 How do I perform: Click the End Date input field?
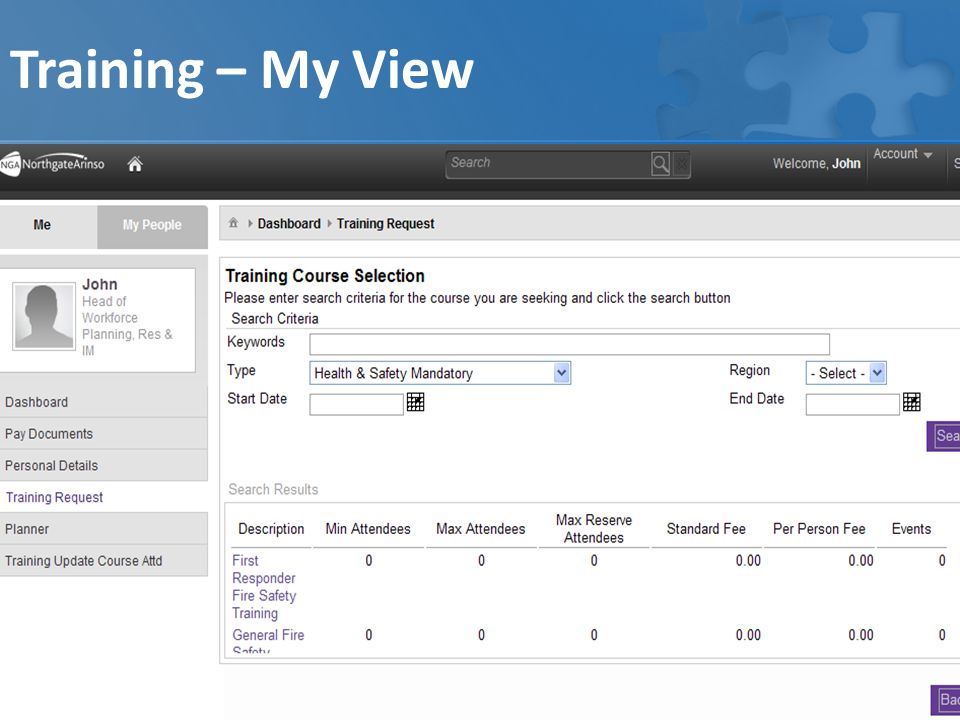pyautogui.click(x=852, y=404)
